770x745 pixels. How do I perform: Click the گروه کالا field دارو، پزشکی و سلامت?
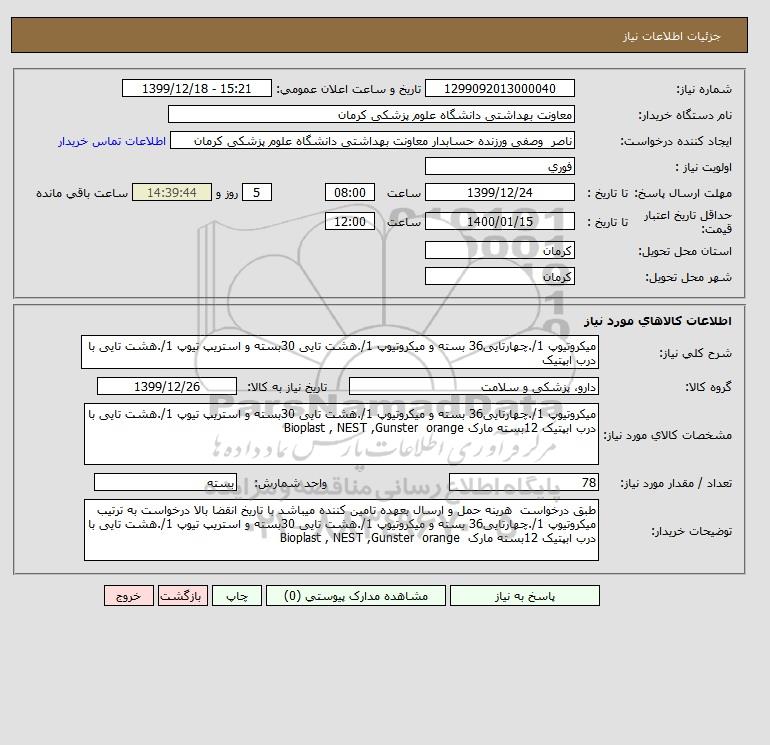click(x=473, y=386)
